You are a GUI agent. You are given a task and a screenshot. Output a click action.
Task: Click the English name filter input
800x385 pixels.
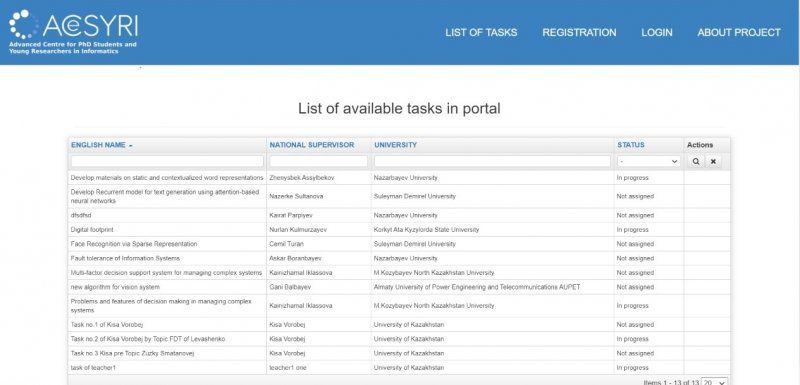click(167, 162)
